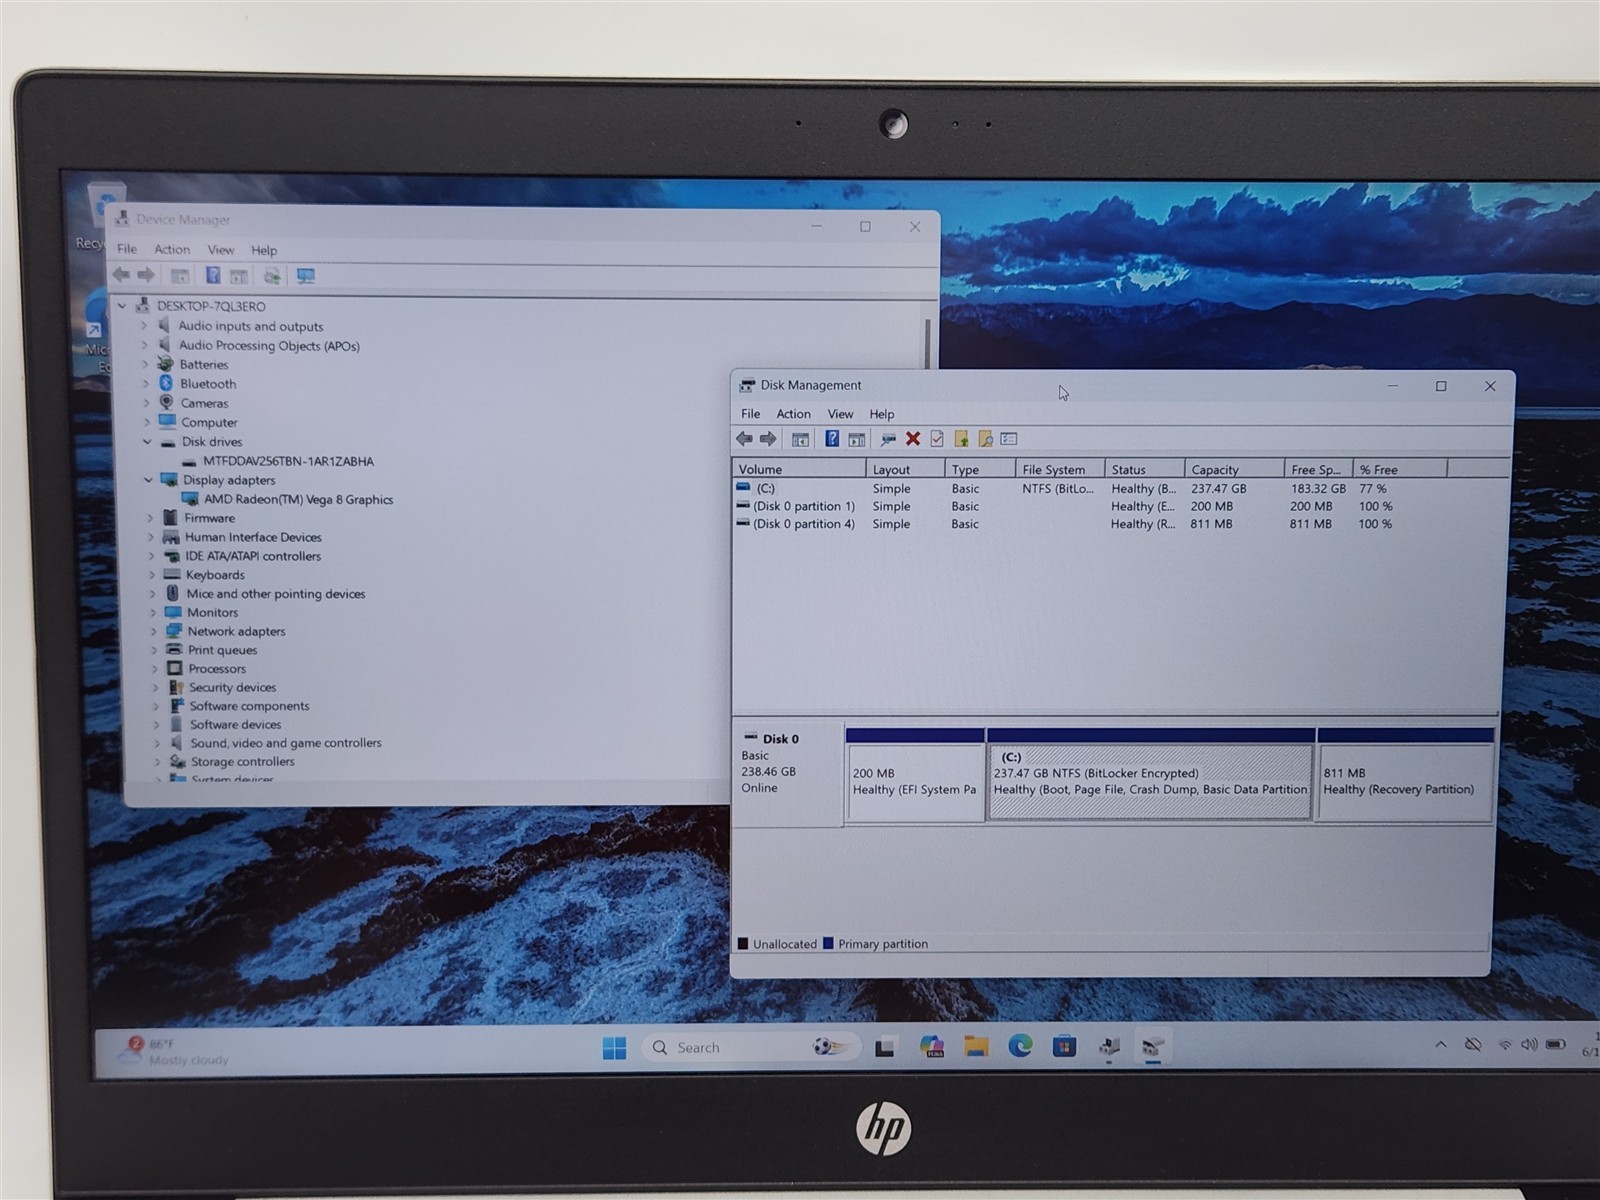Click Layout column header
Screen dimensions: 1600x1200
(904, 469)
